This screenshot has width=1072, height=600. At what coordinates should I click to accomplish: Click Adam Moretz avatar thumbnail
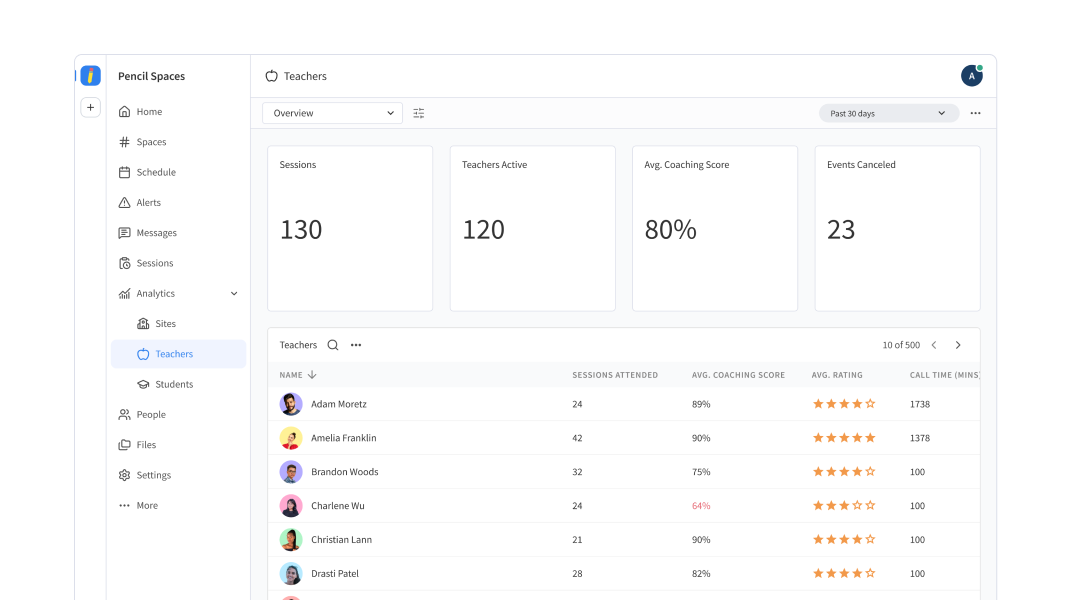[291, 404]
